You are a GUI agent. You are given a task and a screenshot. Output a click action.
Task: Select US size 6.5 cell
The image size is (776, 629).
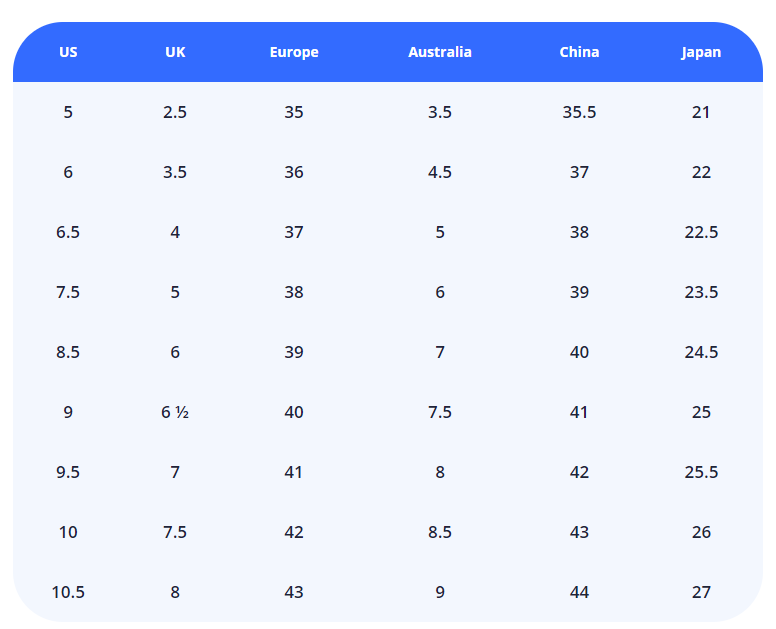point(68,232)
